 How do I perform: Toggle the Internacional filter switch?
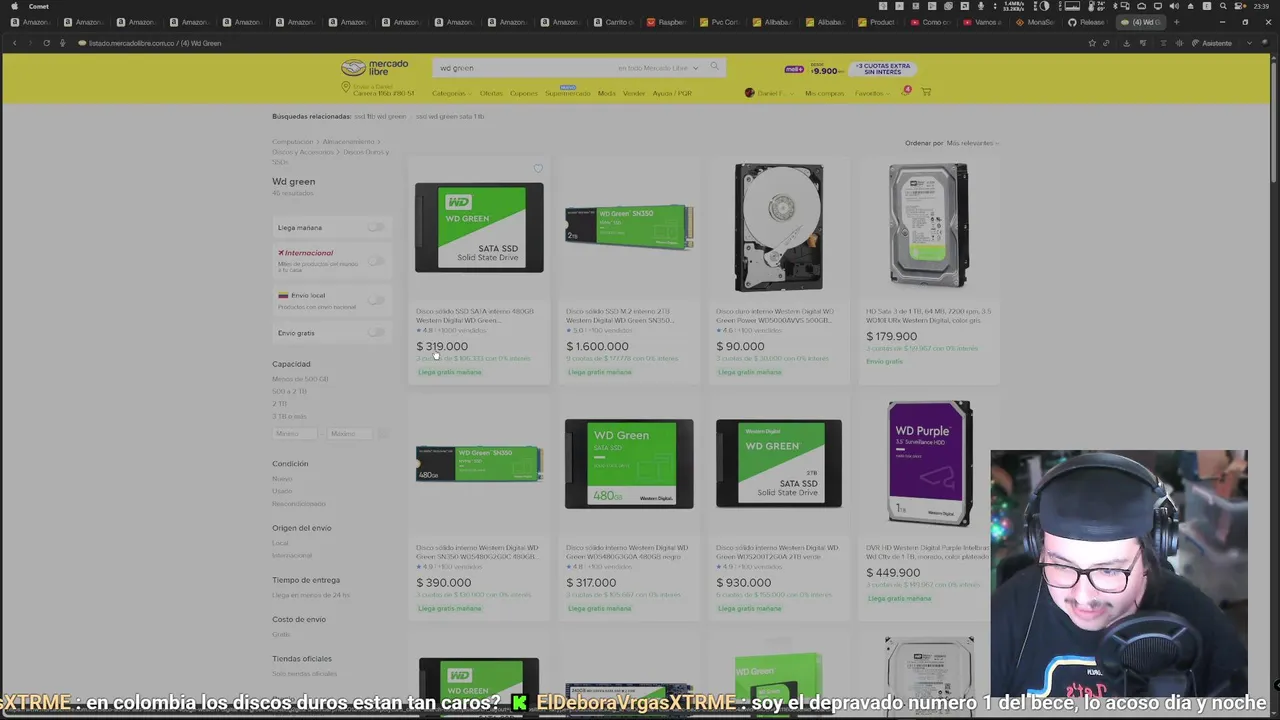(x=375, y=260)
